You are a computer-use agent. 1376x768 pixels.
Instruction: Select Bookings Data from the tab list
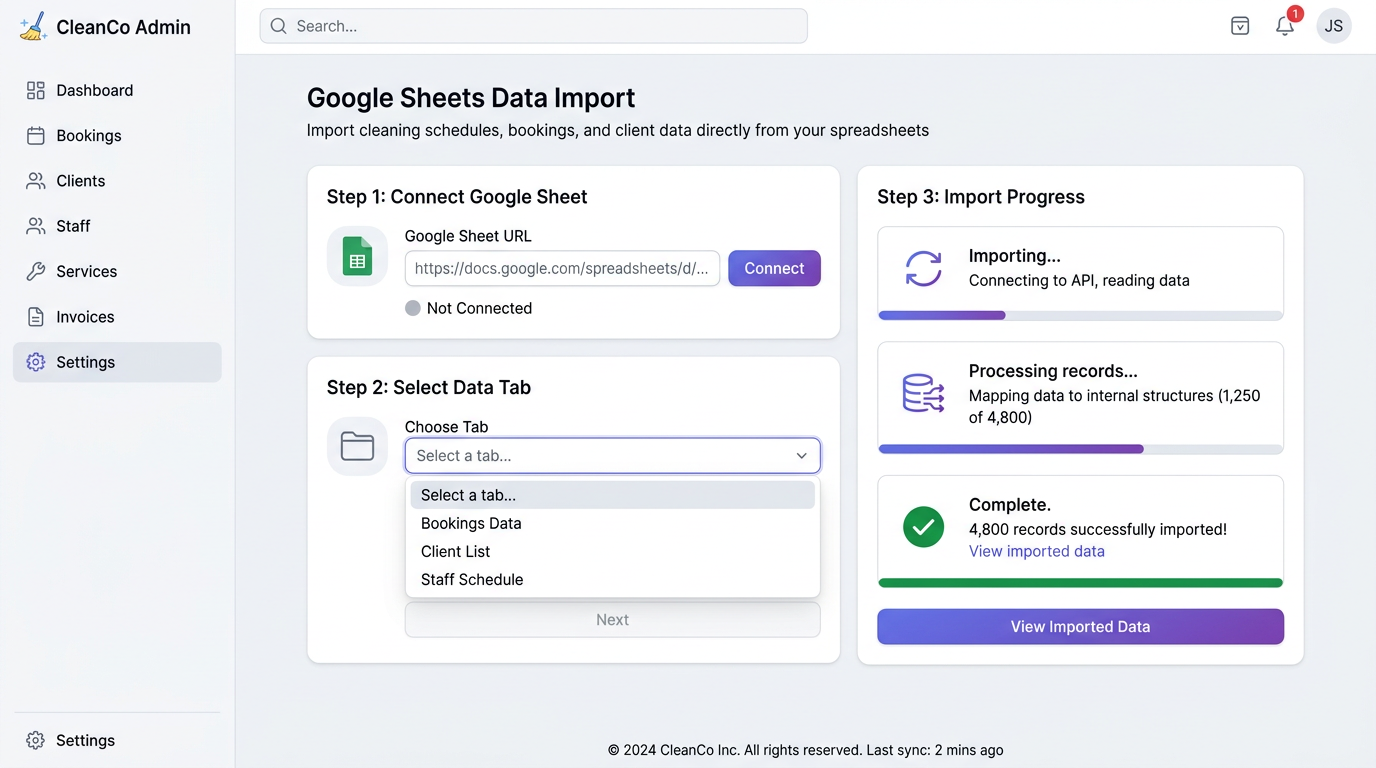coord(471,523)
